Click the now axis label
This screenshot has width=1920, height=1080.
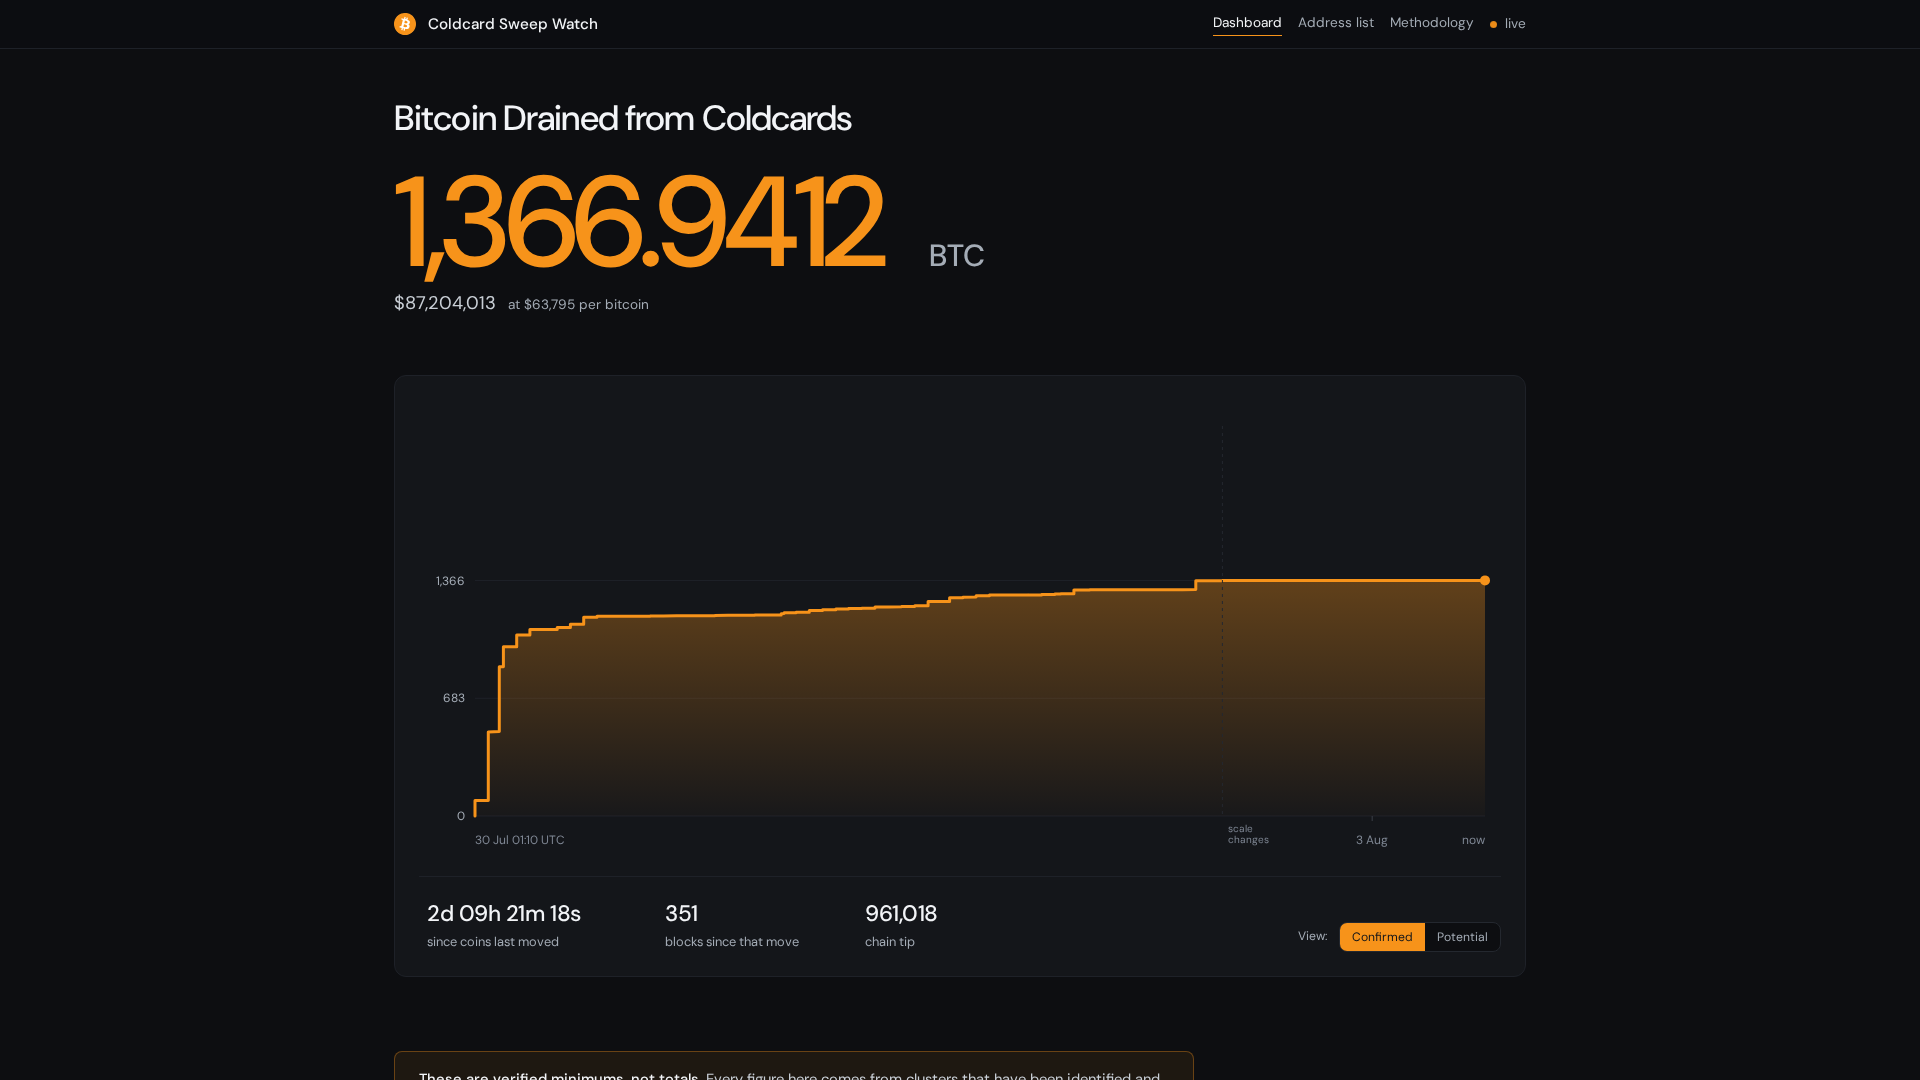(1473, 840)
